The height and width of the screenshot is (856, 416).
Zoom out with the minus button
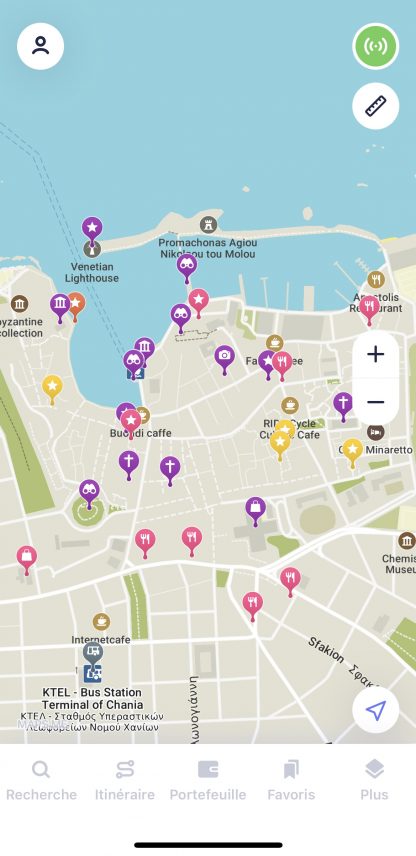(x=376, y=402)
